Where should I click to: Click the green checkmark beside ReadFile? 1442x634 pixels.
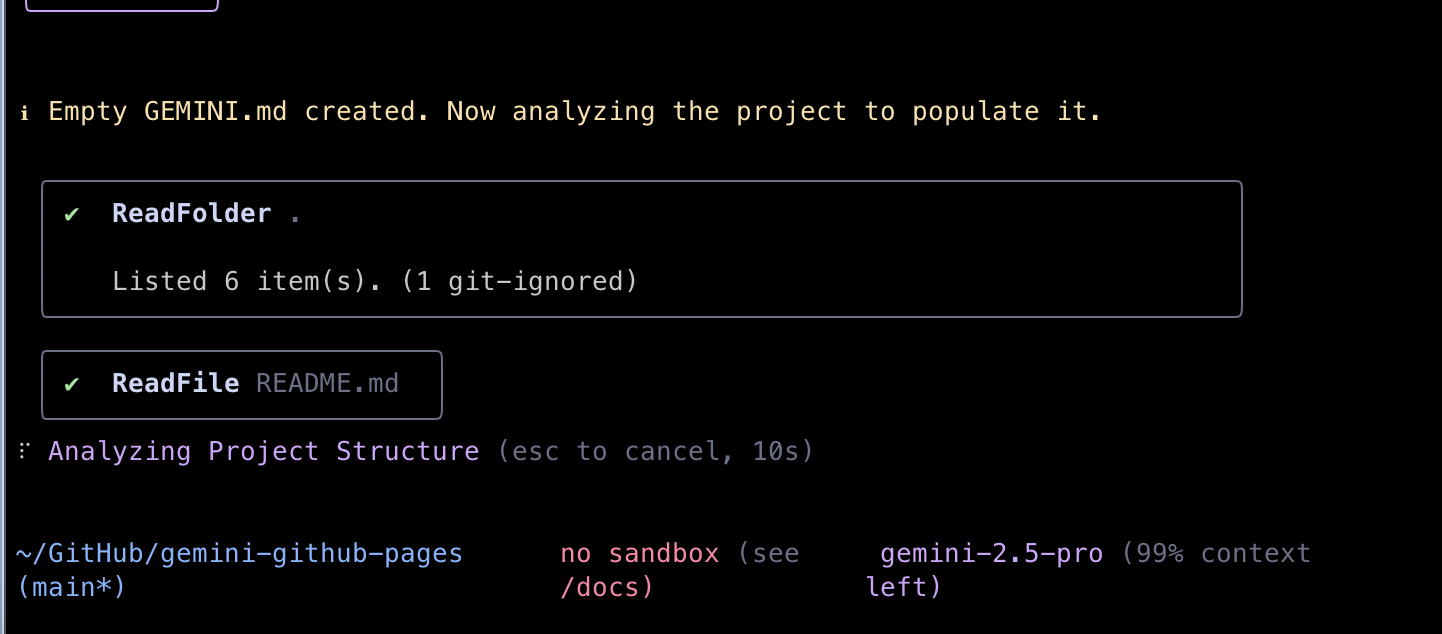click(x=72, y=384)
